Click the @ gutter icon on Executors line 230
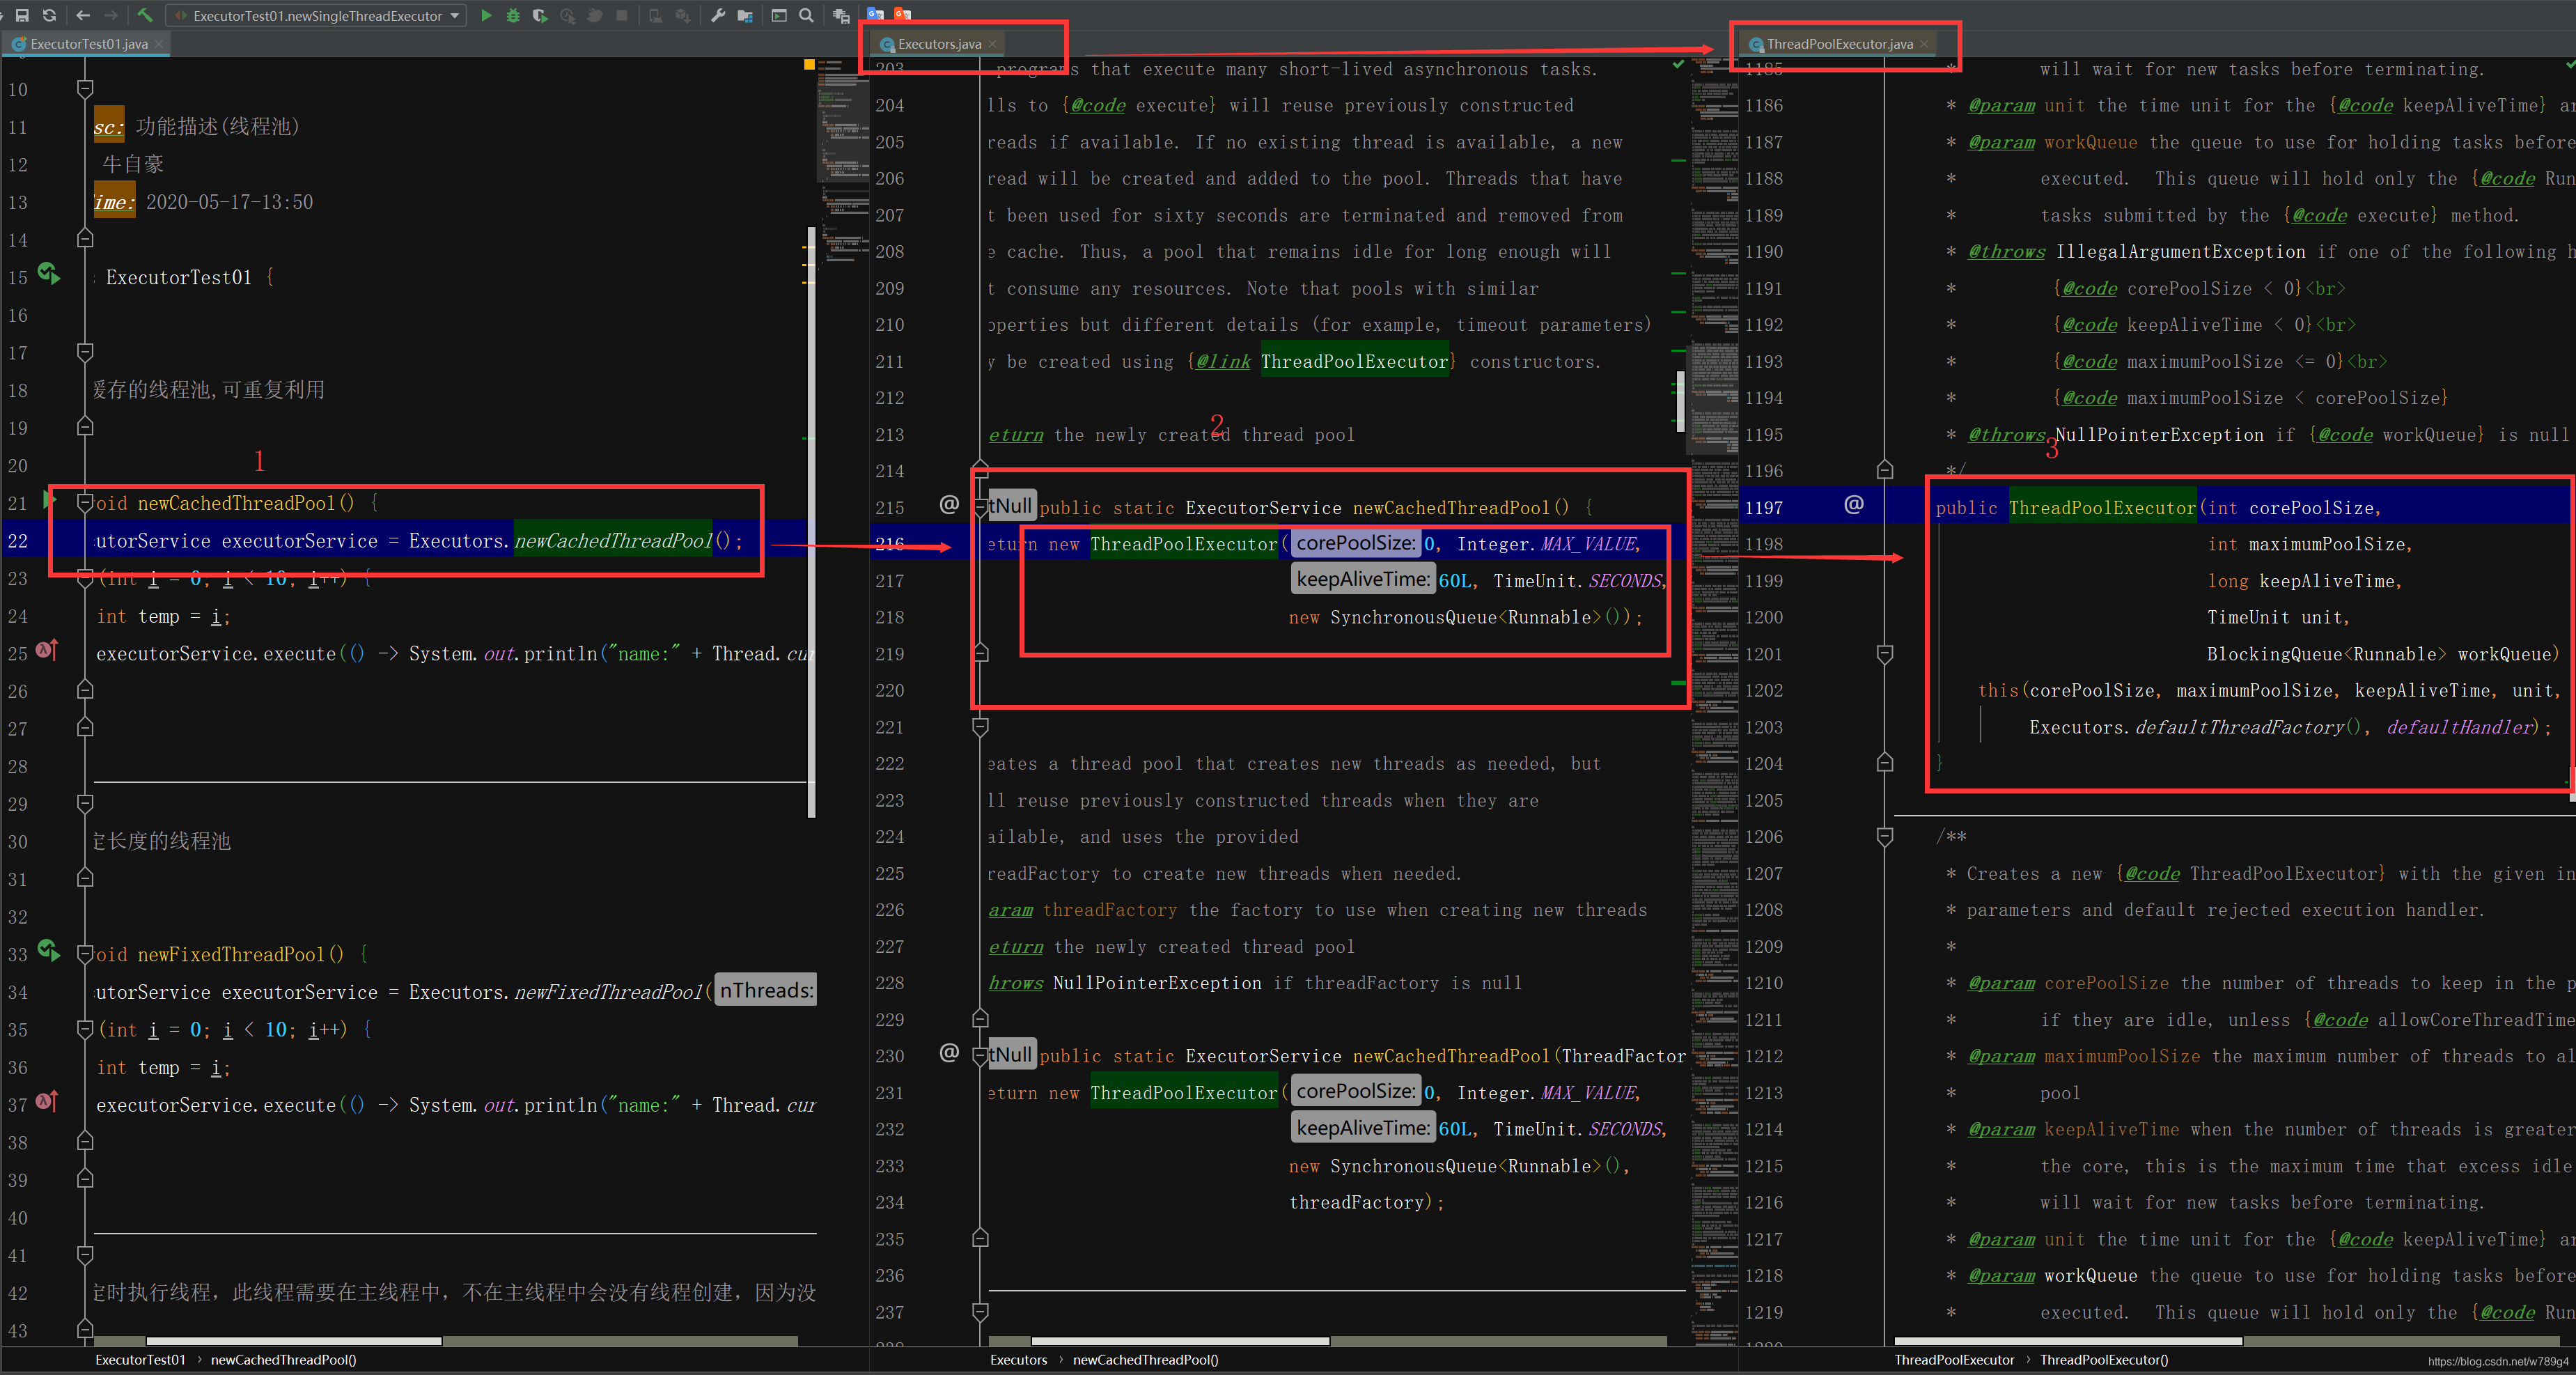This screenshot has height=1375, width=2576. click(949, 1052)
